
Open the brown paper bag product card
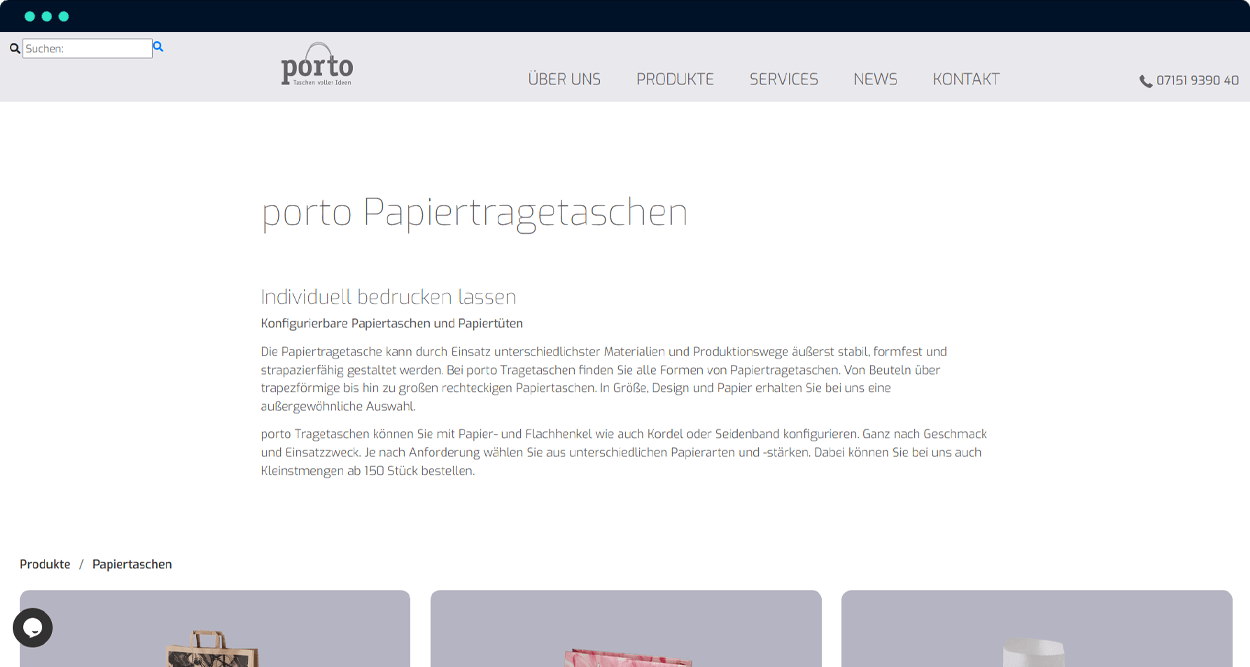pyautogui.click(x=215, y=628)
